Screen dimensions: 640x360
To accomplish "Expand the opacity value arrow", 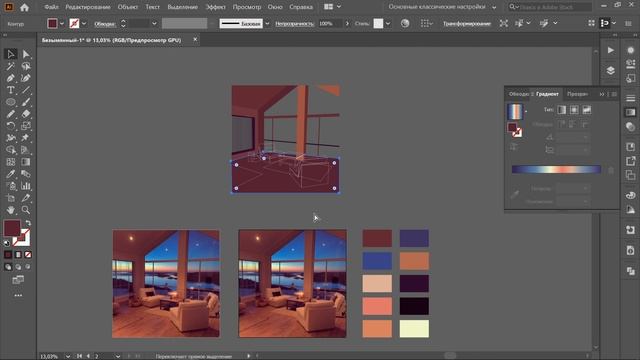I will pos(347,24).
